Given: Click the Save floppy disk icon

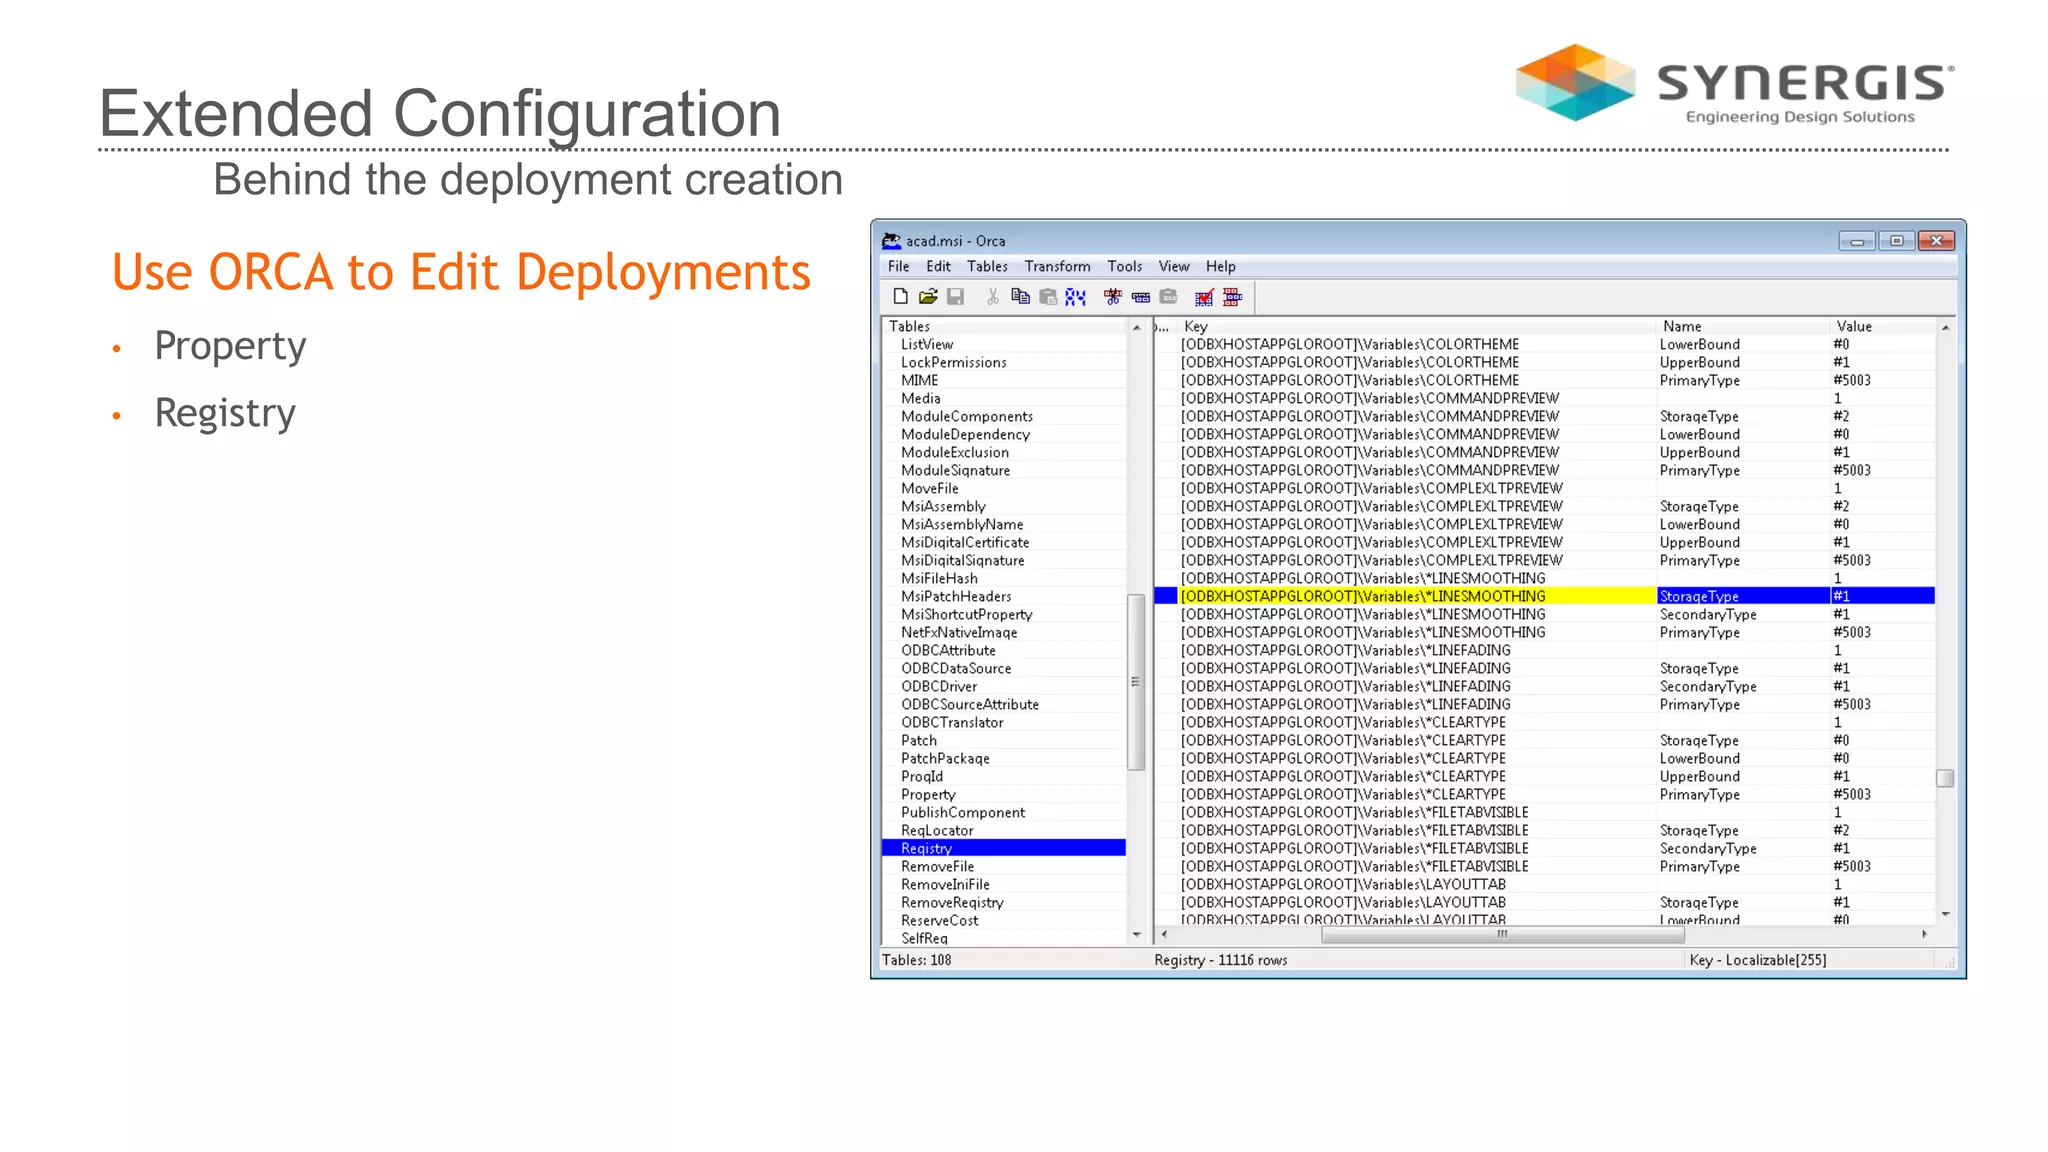Looking at the screenshot, I should [x=956, y=297].
